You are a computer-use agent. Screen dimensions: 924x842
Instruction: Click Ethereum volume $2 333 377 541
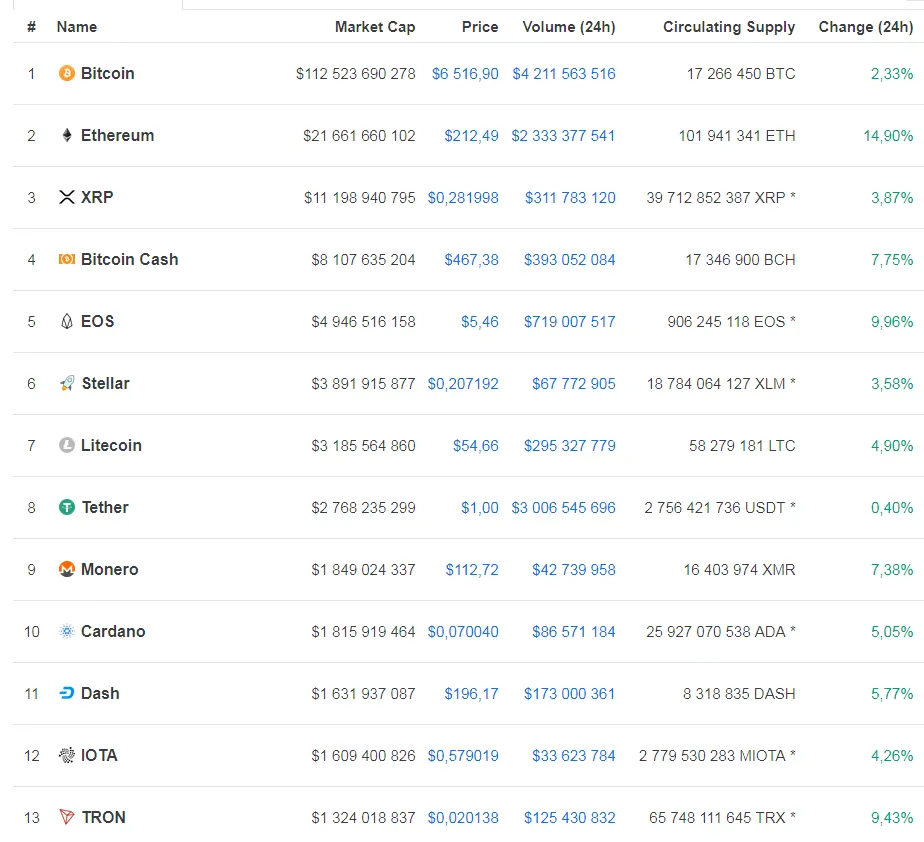click(x=563, y=136)
